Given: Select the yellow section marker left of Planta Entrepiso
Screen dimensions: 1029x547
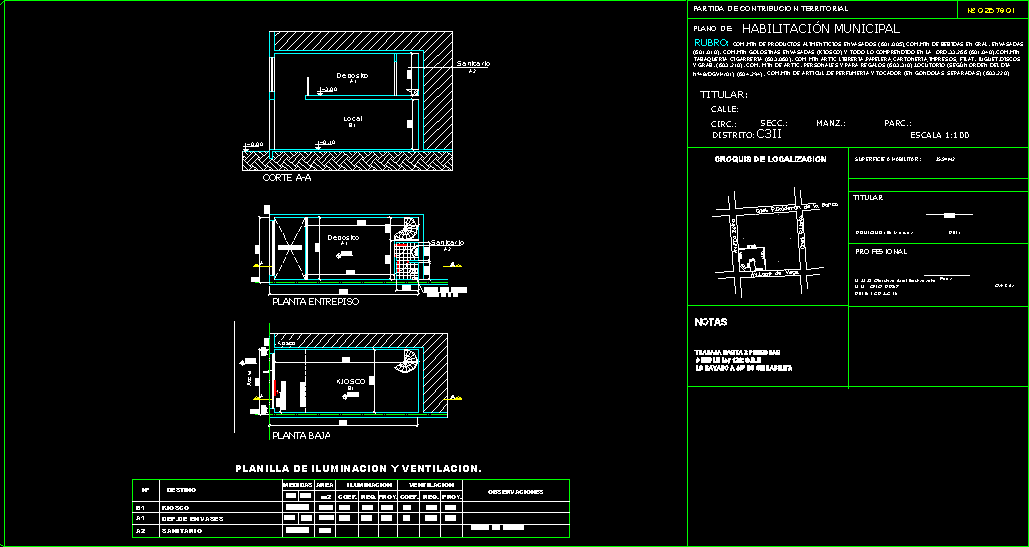Looking at the screenshot, I should pos(258,264).
